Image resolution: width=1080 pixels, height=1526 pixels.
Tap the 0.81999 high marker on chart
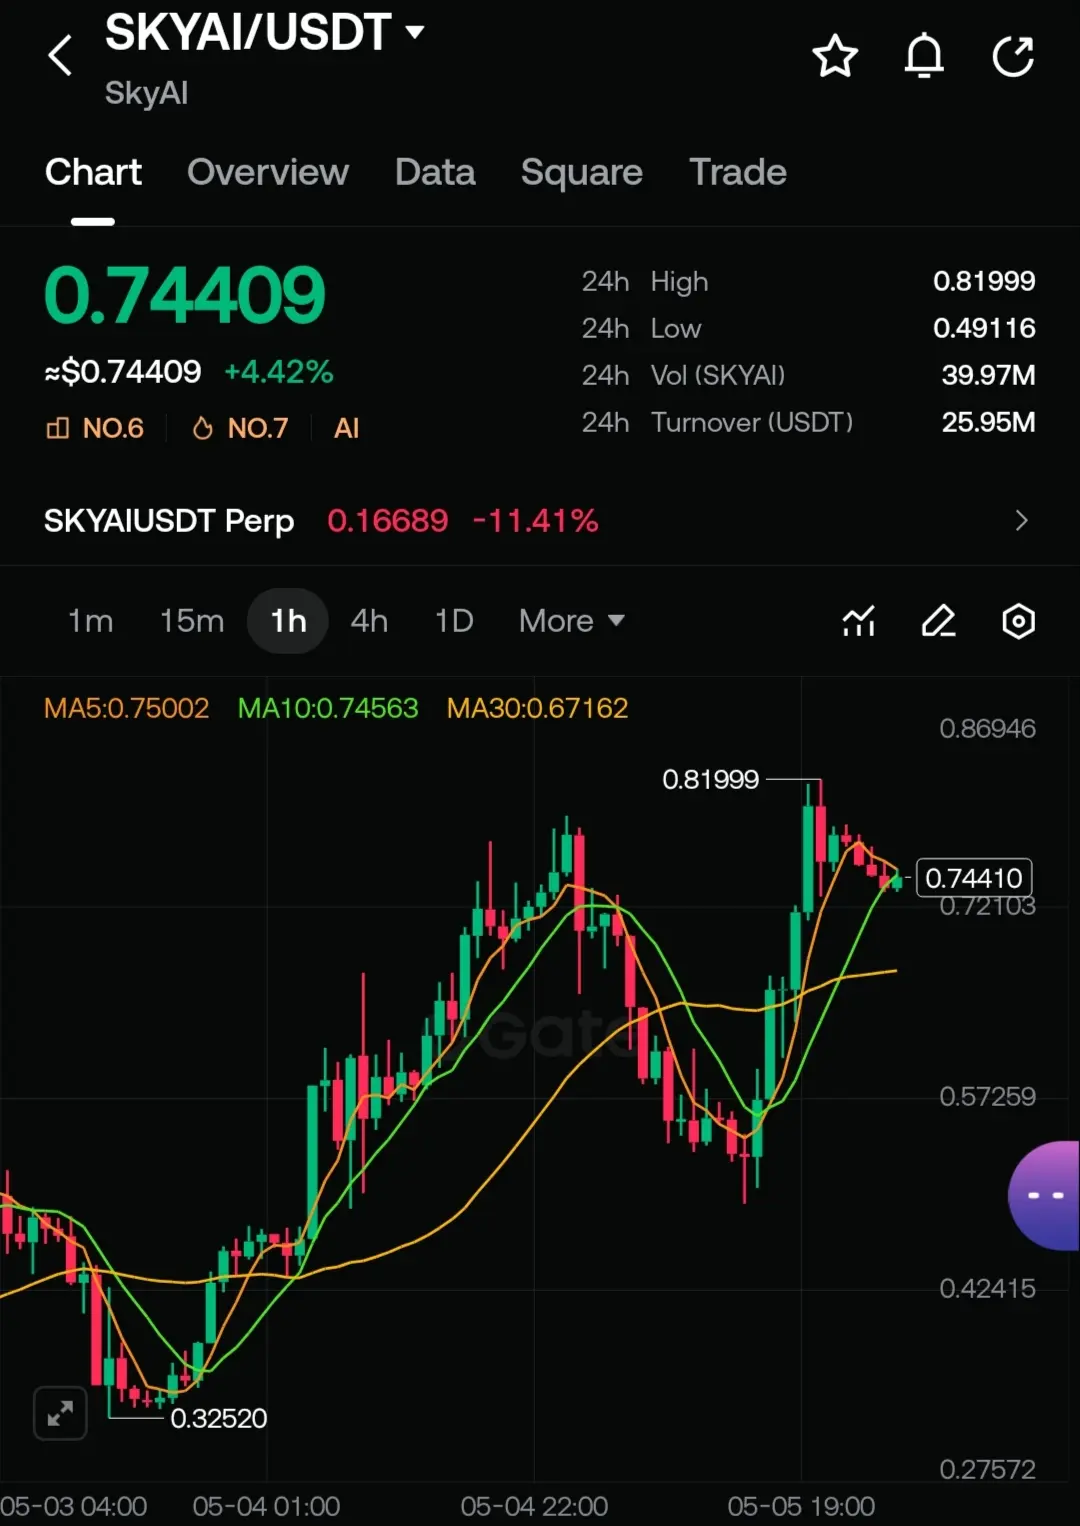[x=711, y=779]
